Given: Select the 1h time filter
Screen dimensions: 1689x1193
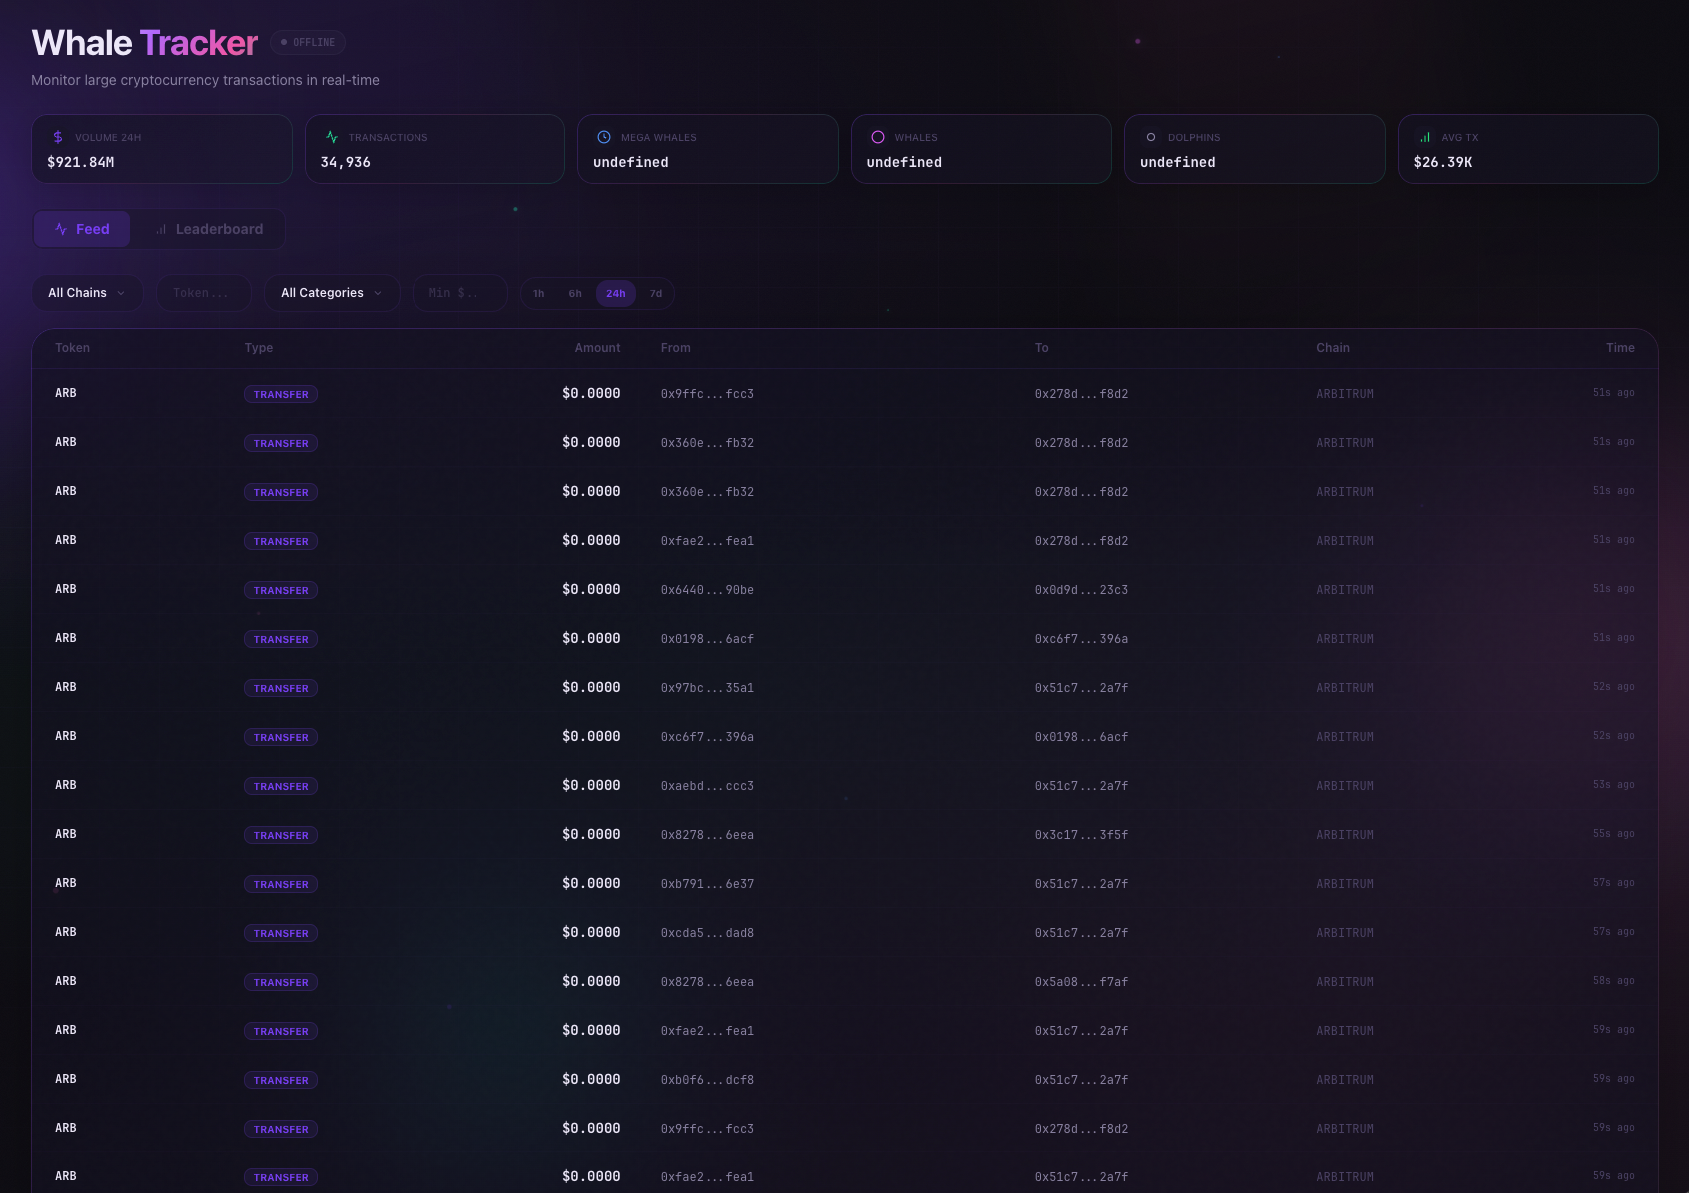Looking at the screenshot, I should click(x=538, y=293).
